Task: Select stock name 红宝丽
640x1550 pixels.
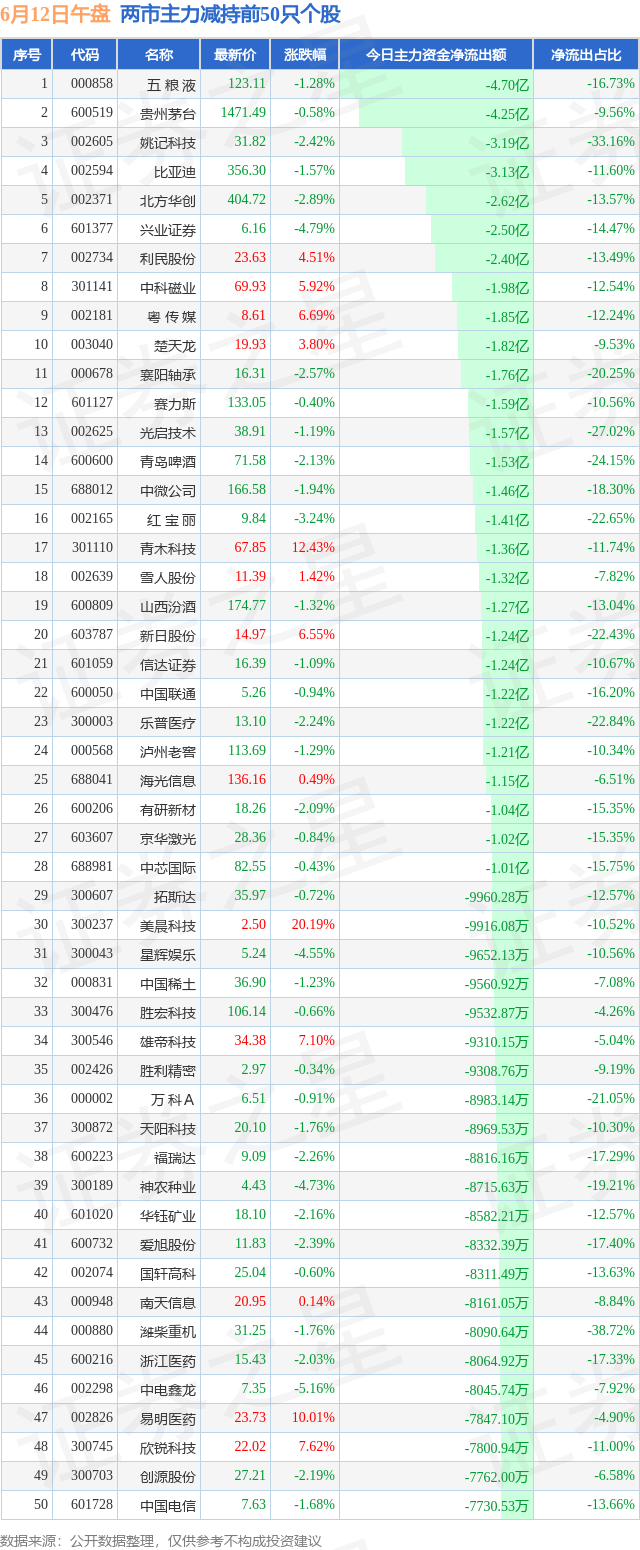Action: coord(169,519)
